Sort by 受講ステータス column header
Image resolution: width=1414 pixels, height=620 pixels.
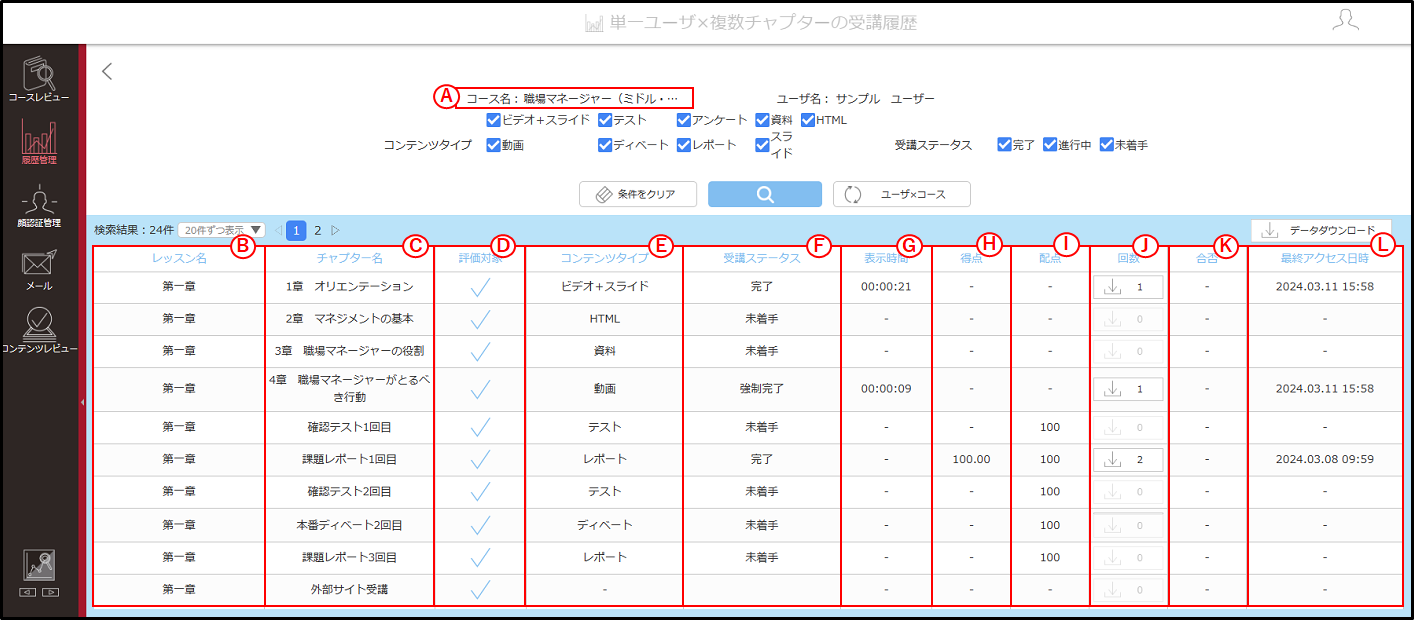click(762, 258)
